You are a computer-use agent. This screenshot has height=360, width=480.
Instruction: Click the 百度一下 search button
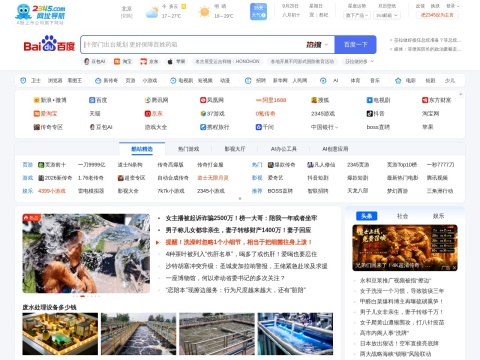(x=355, y=45)
